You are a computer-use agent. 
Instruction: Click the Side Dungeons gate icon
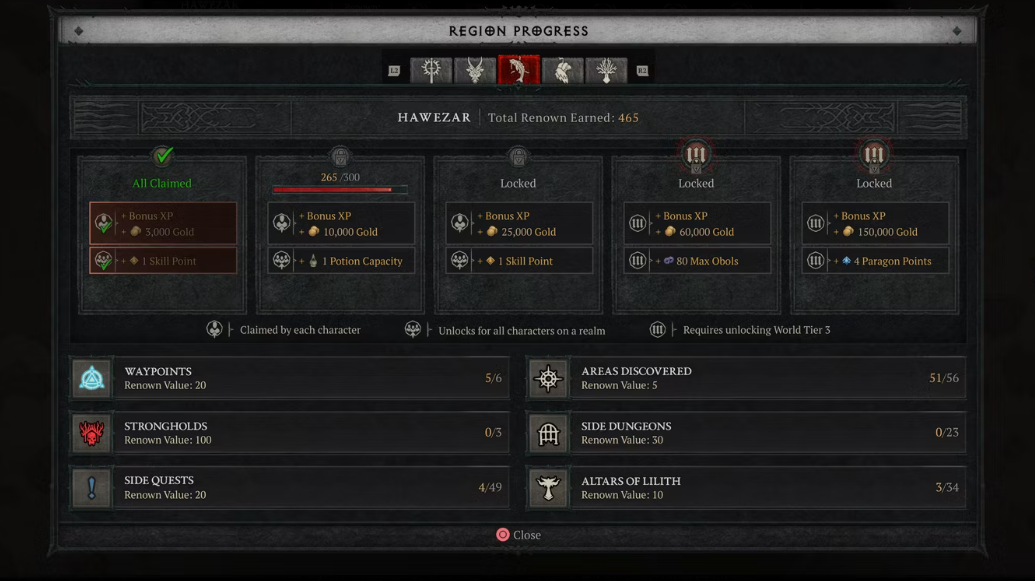tap(549, 433)
